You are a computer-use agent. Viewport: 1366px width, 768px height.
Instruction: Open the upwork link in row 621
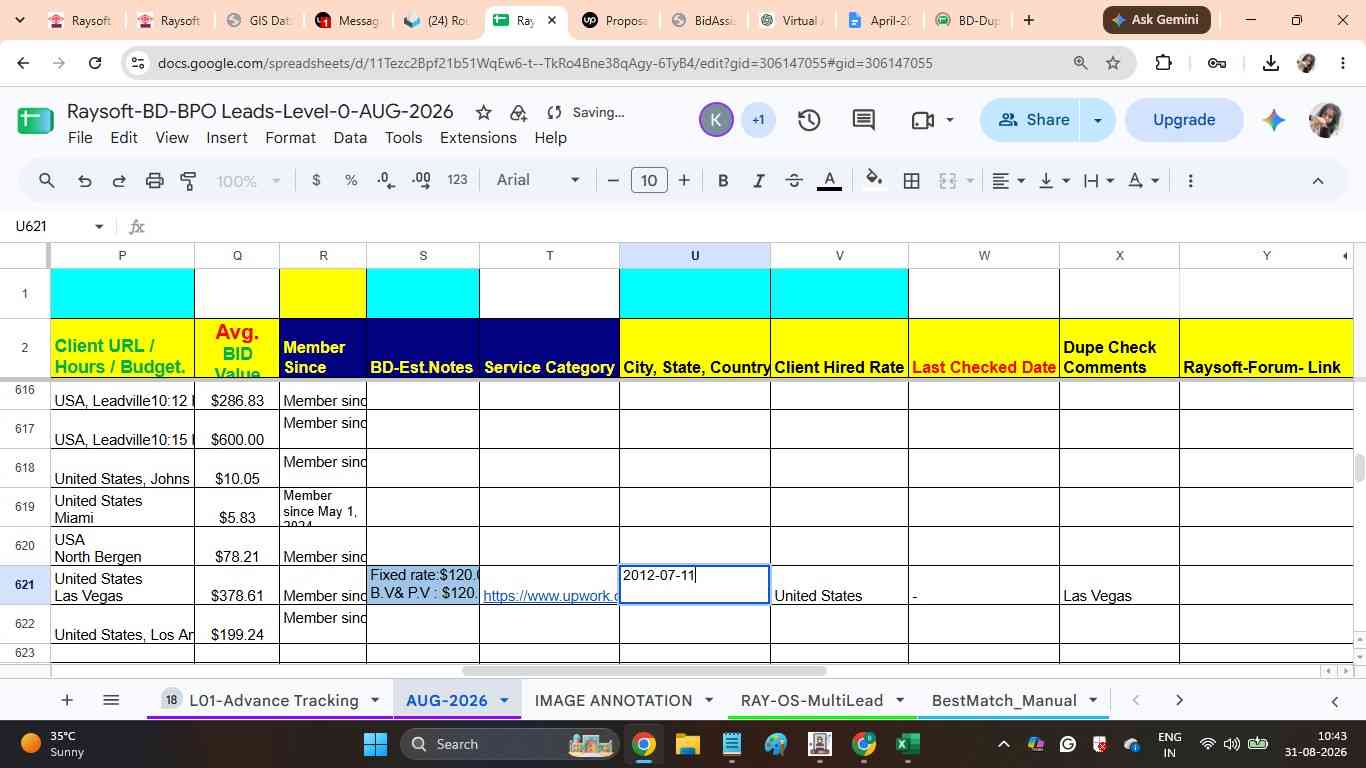(550, 596)
